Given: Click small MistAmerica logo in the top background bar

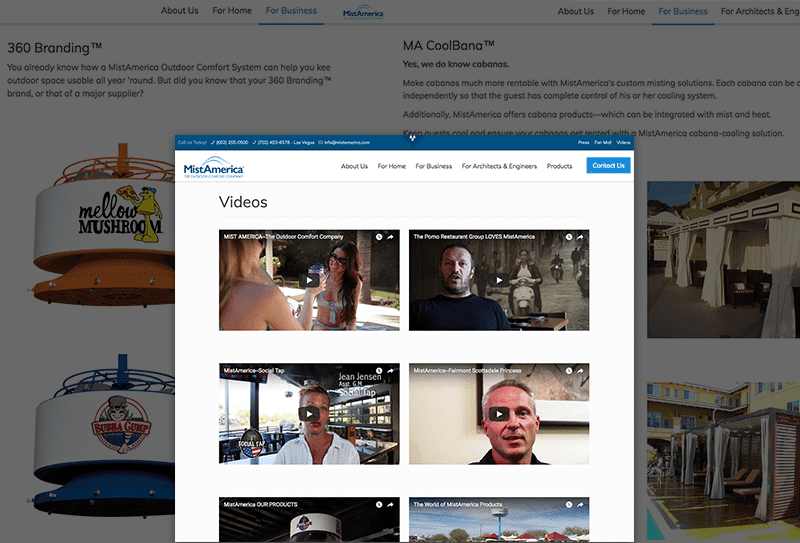Looking at the screenshot, I should 363,13.
